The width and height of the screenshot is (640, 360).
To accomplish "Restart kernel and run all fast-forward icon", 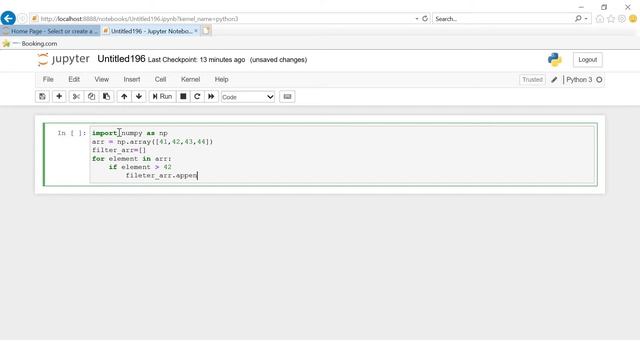I will point(211,97).
